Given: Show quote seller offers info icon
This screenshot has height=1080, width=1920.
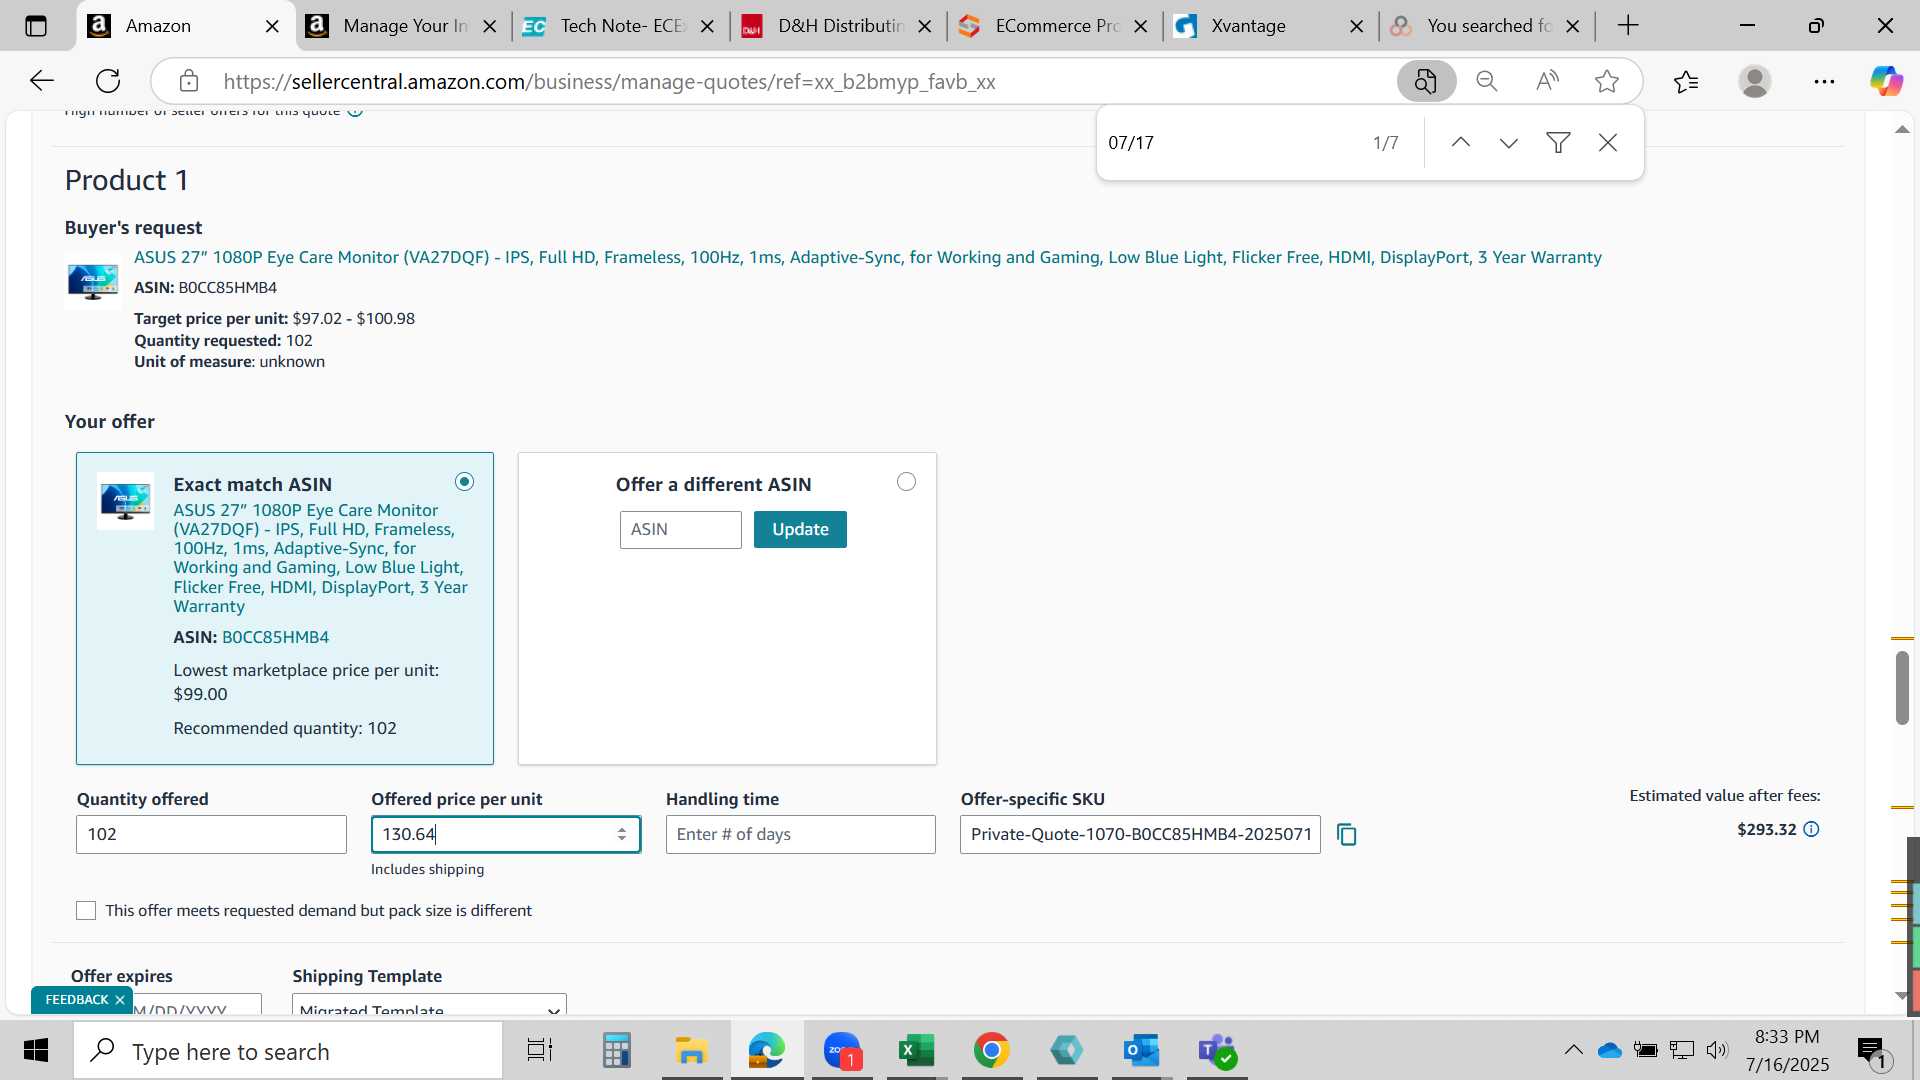Looking at the screenshot, I should click(355, 112).
